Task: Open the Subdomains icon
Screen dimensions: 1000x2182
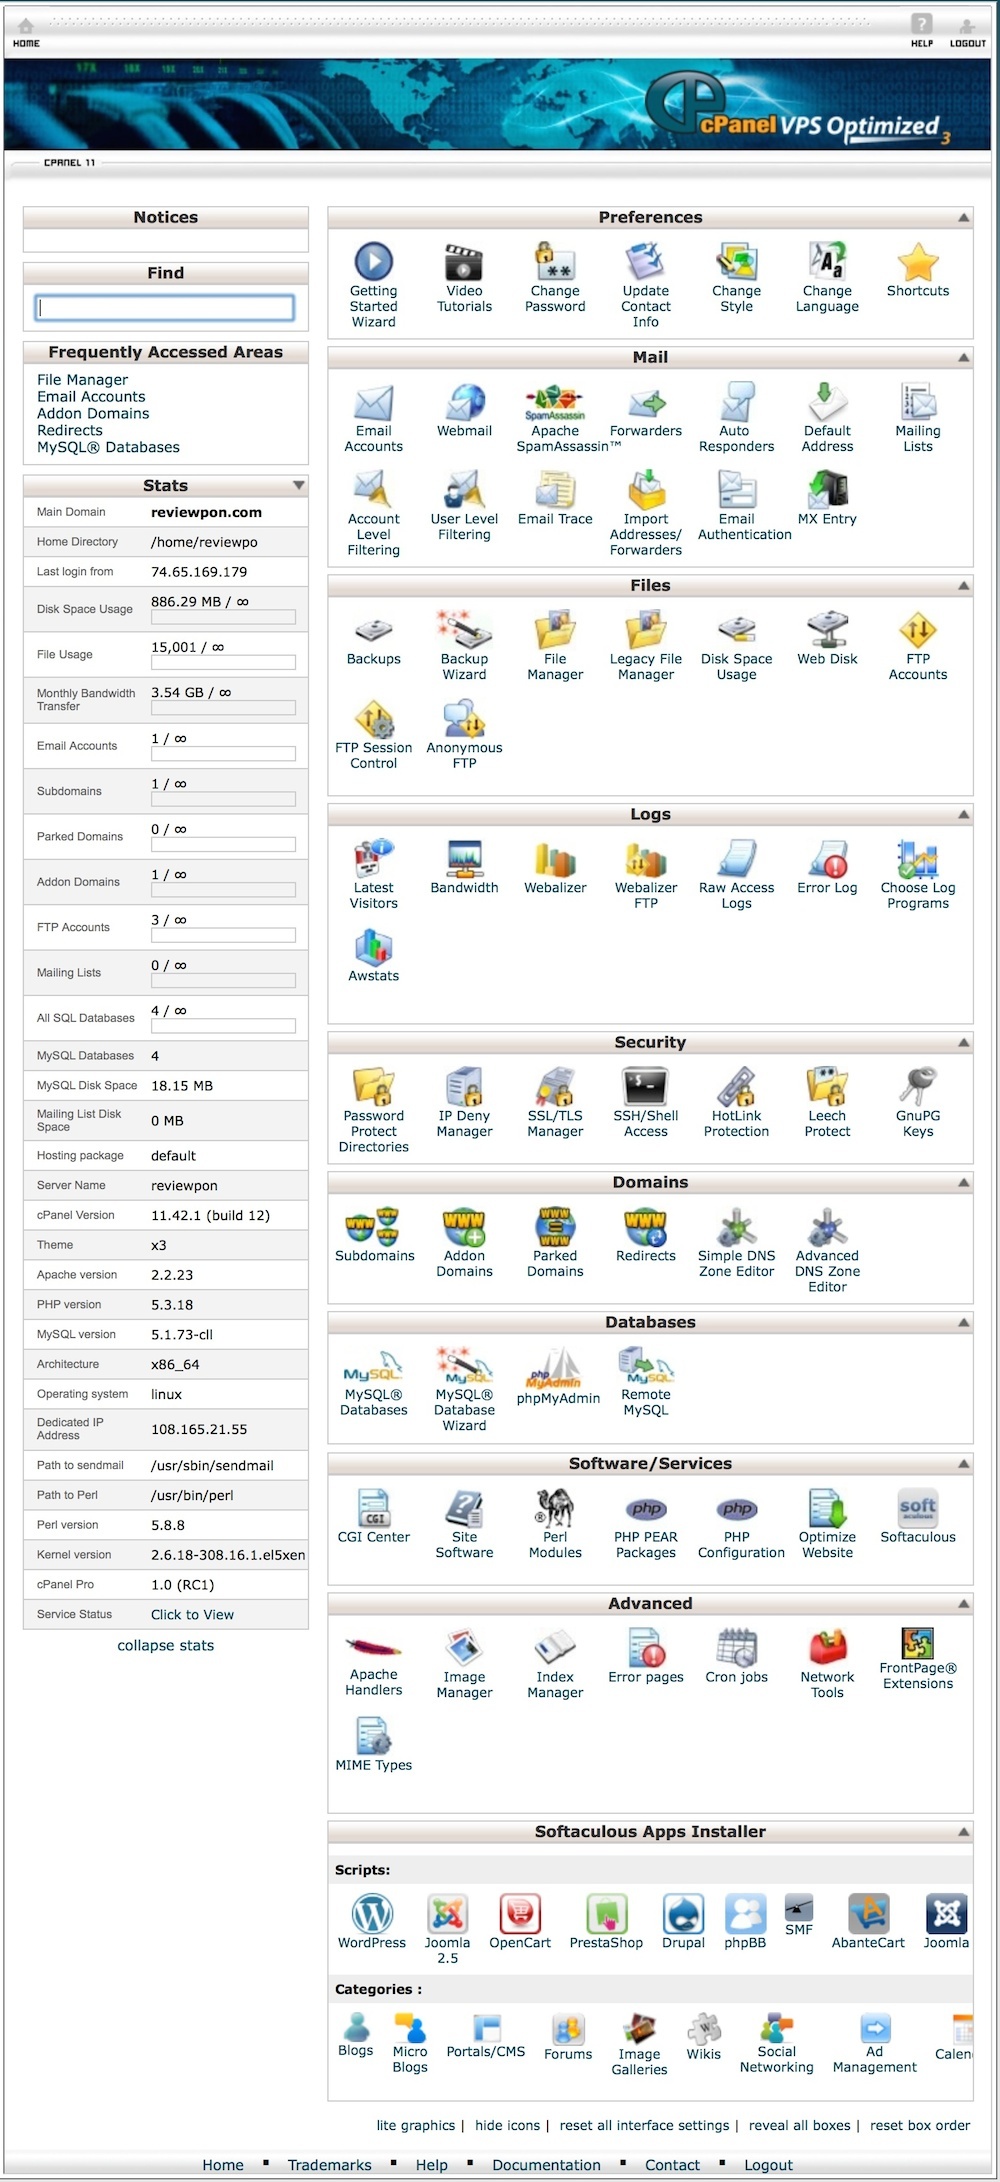Action: click(x=374, y=1227)
